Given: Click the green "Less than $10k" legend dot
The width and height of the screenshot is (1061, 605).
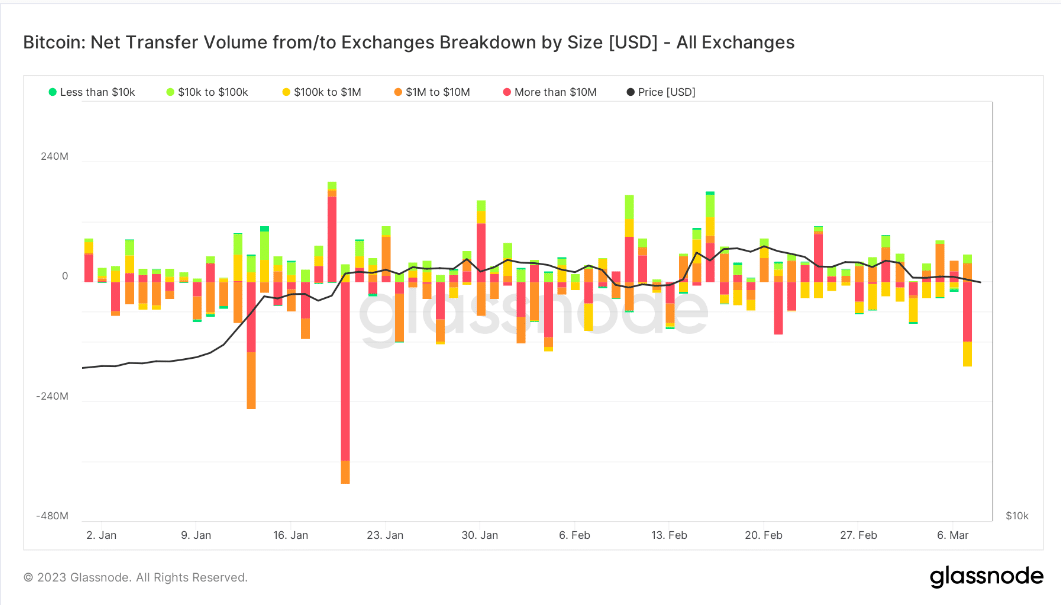Looking at the screenshot, I should pos(52,92).
